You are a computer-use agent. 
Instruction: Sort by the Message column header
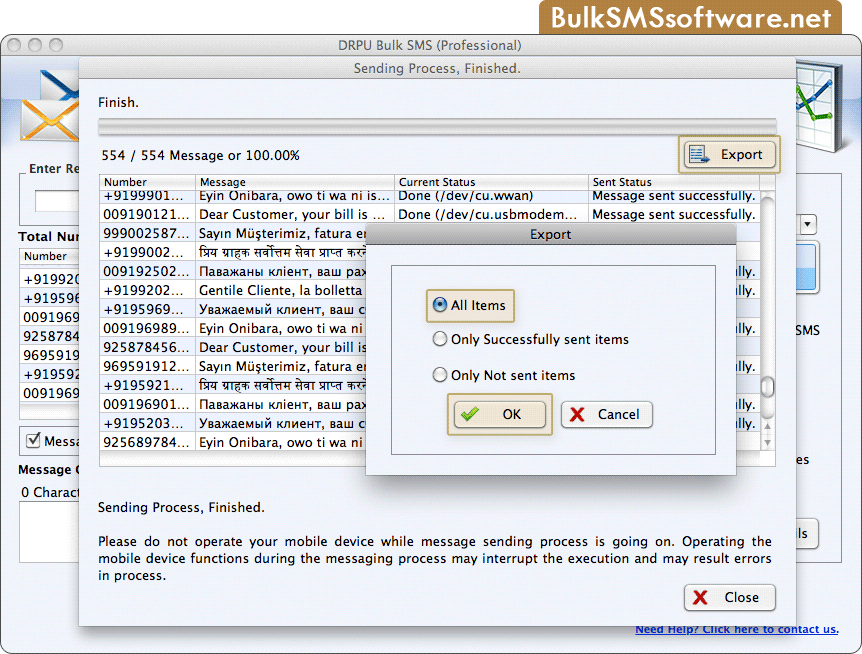[295, 182]
